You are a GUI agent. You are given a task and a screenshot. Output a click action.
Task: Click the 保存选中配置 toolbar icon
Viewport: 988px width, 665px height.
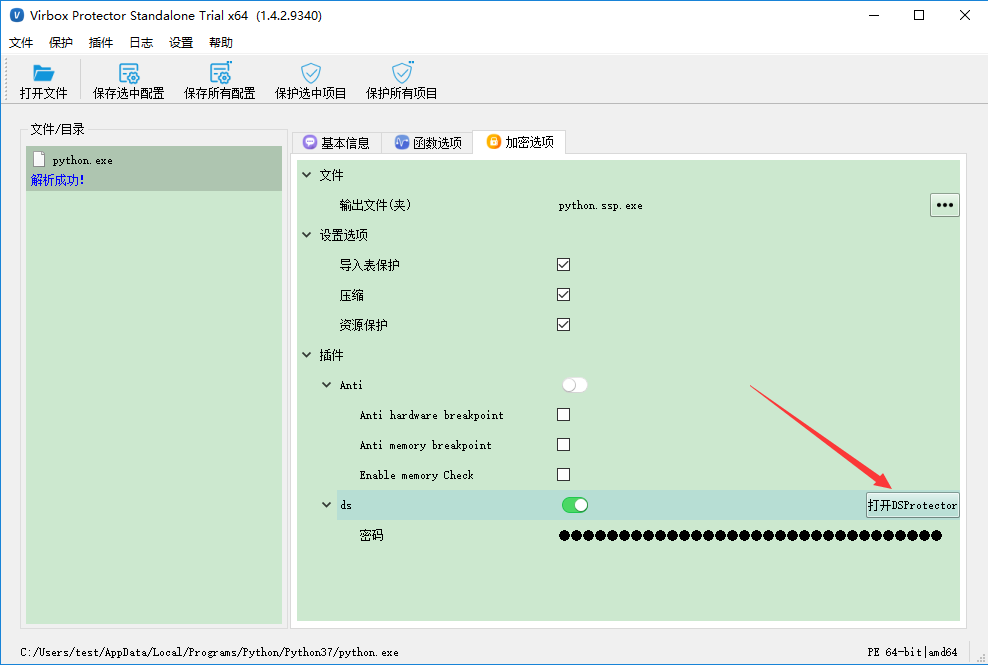(129, 73)
